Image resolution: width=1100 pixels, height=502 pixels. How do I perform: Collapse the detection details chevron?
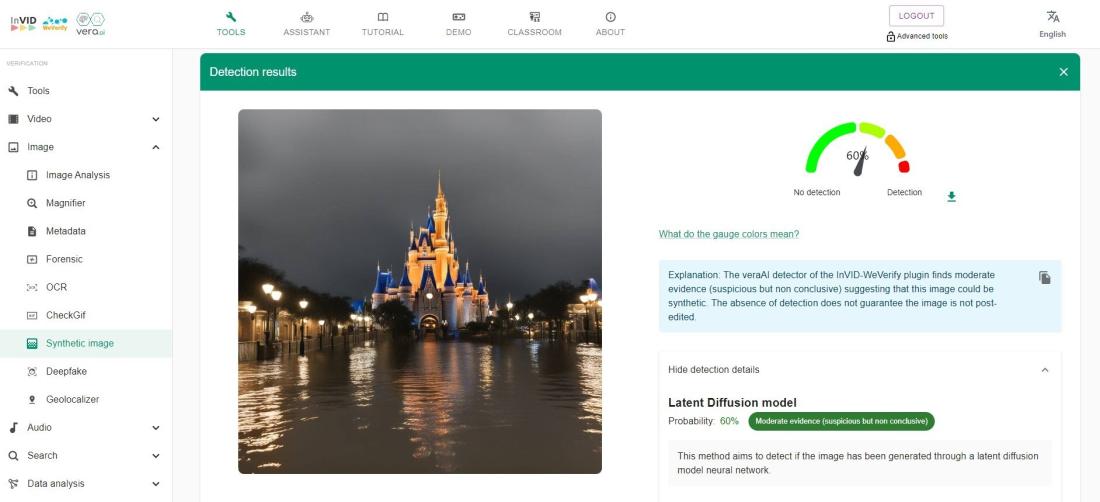click(x=1045, y=370)
